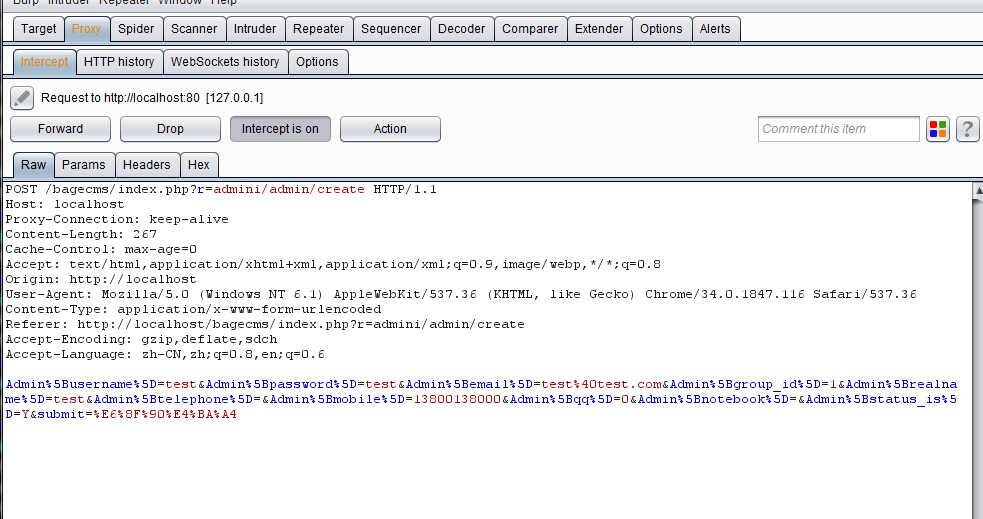Click the question mark help icon
This screenshot has height=519, width=983.
point(967,129)
